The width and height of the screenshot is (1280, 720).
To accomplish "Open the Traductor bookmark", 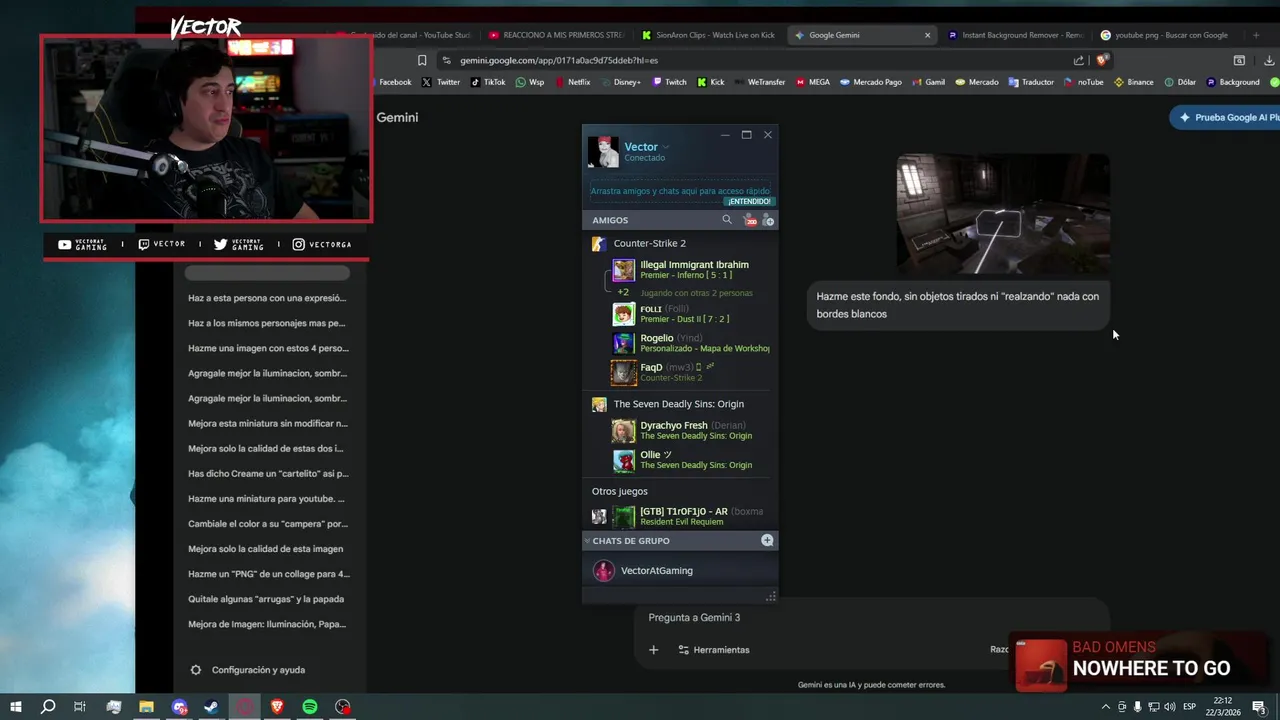I will (x=1031, y=82).
